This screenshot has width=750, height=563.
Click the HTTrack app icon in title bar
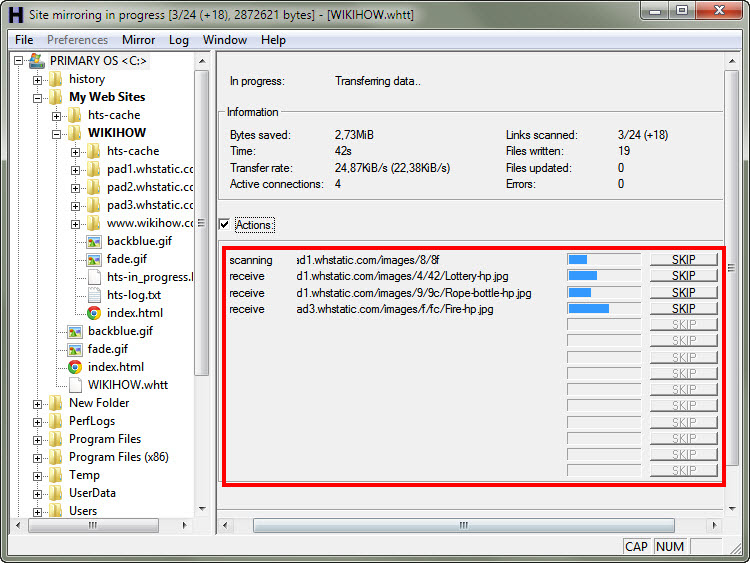tap(16, 14)
